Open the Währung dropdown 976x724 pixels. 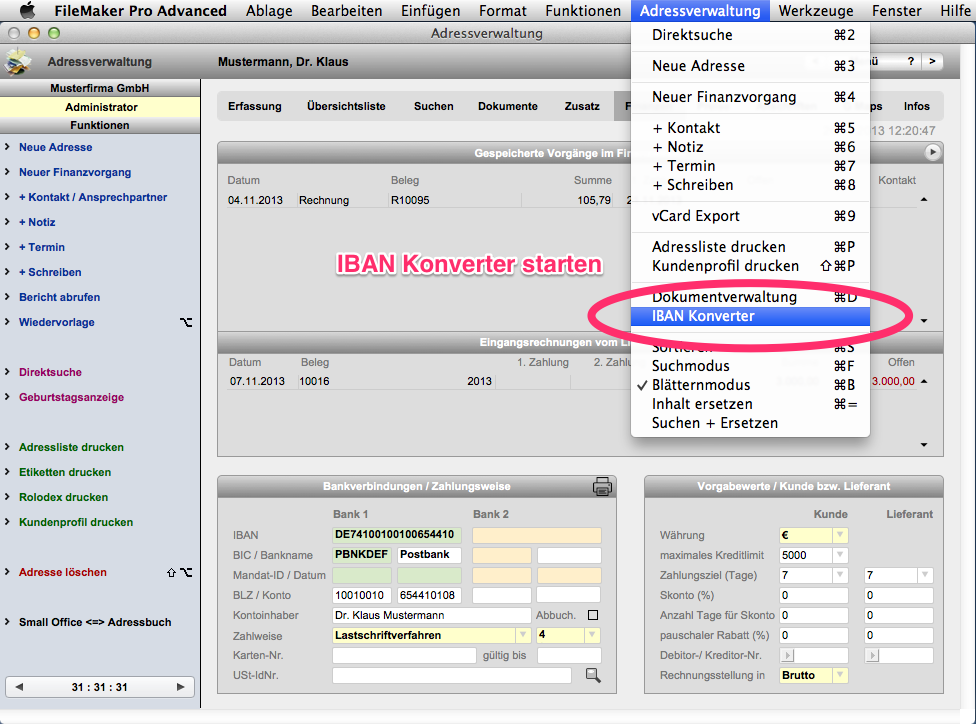[x=840, y=535]
